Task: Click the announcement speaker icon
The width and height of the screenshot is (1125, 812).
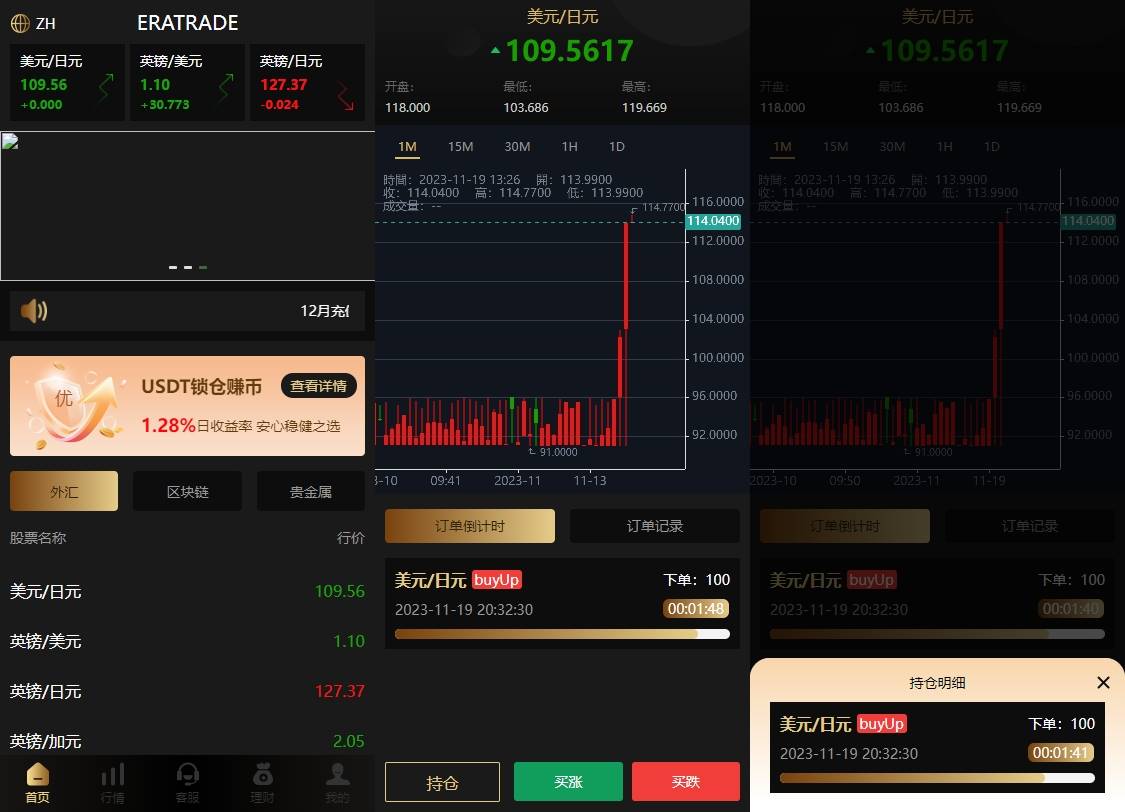Action: [x=32, y=311]
